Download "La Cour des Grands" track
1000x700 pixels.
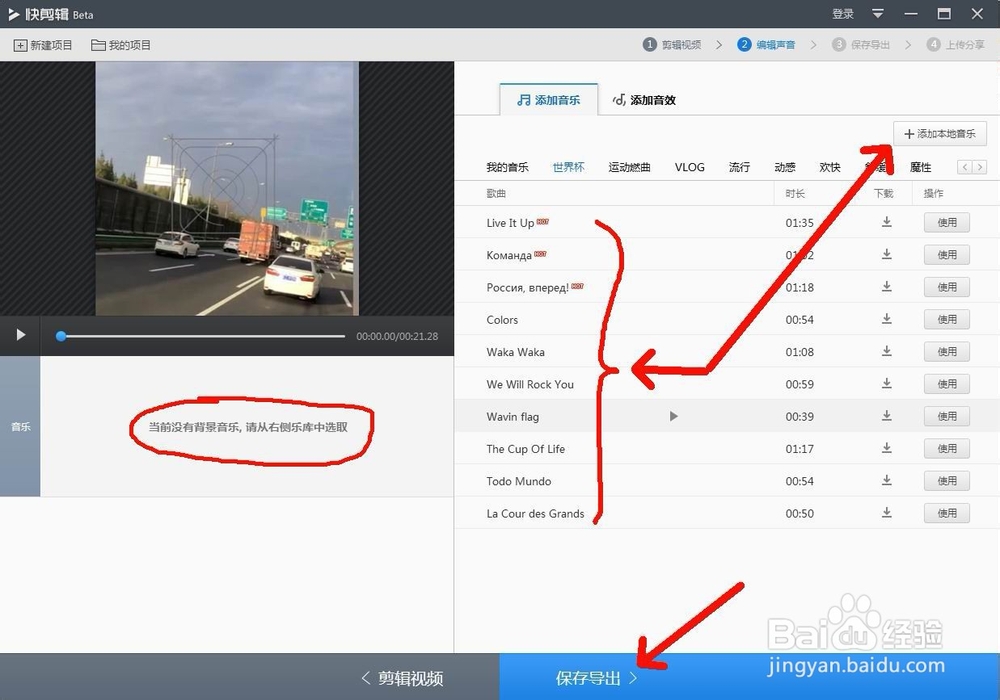click(x=886, y=513)
